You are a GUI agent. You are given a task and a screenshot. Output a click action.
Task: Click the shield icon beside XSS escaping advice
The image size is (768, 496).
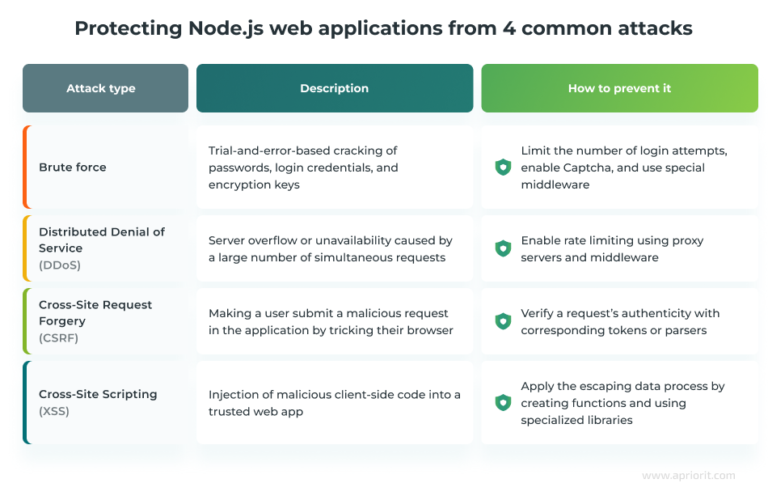coord(503,402)
